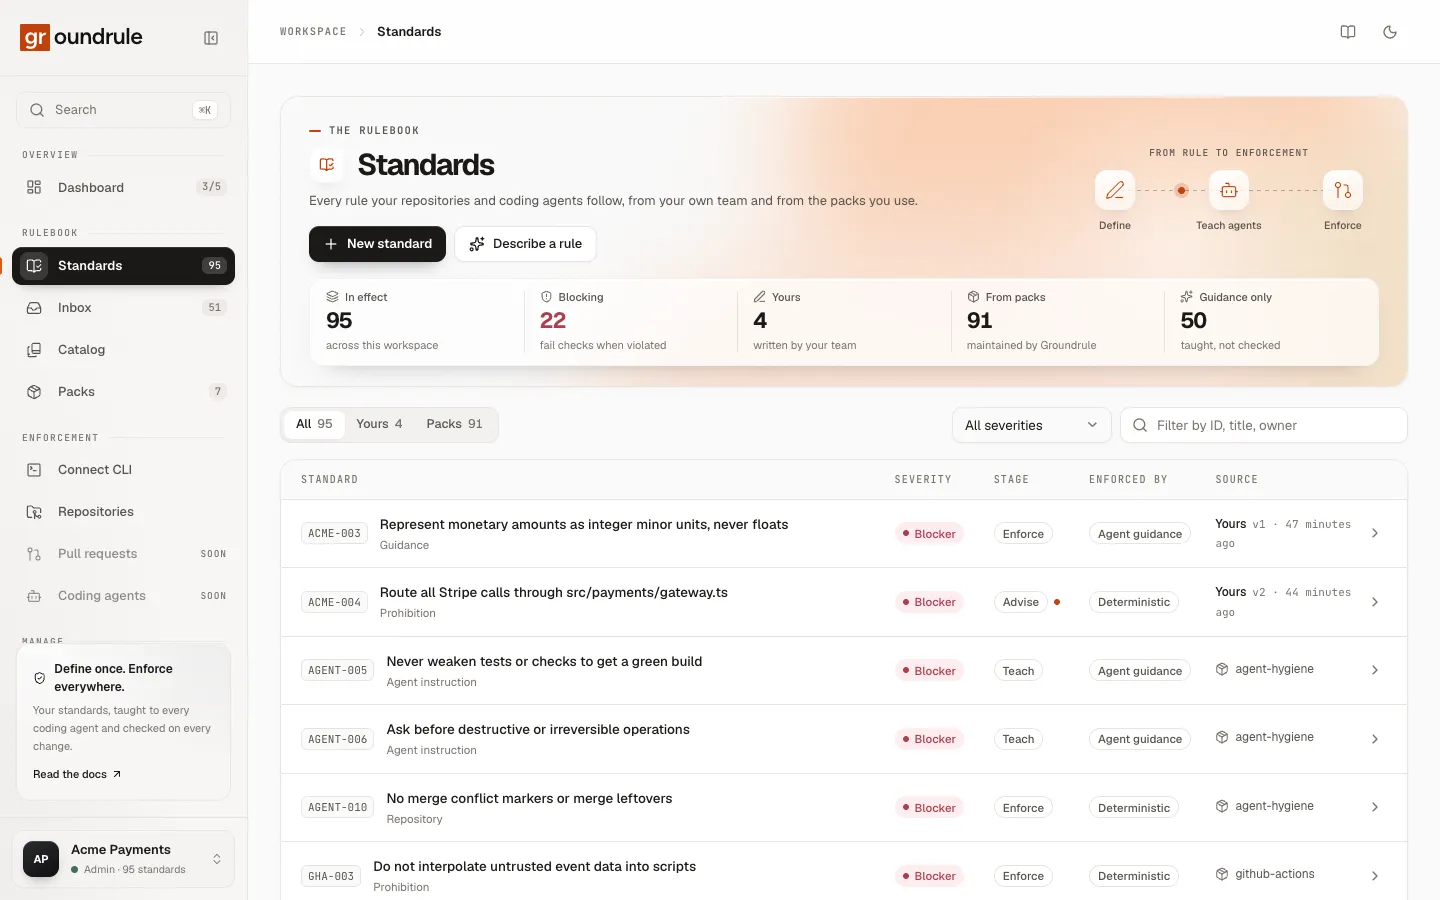Click the Catalog icon in sidebar

(34, 350)
